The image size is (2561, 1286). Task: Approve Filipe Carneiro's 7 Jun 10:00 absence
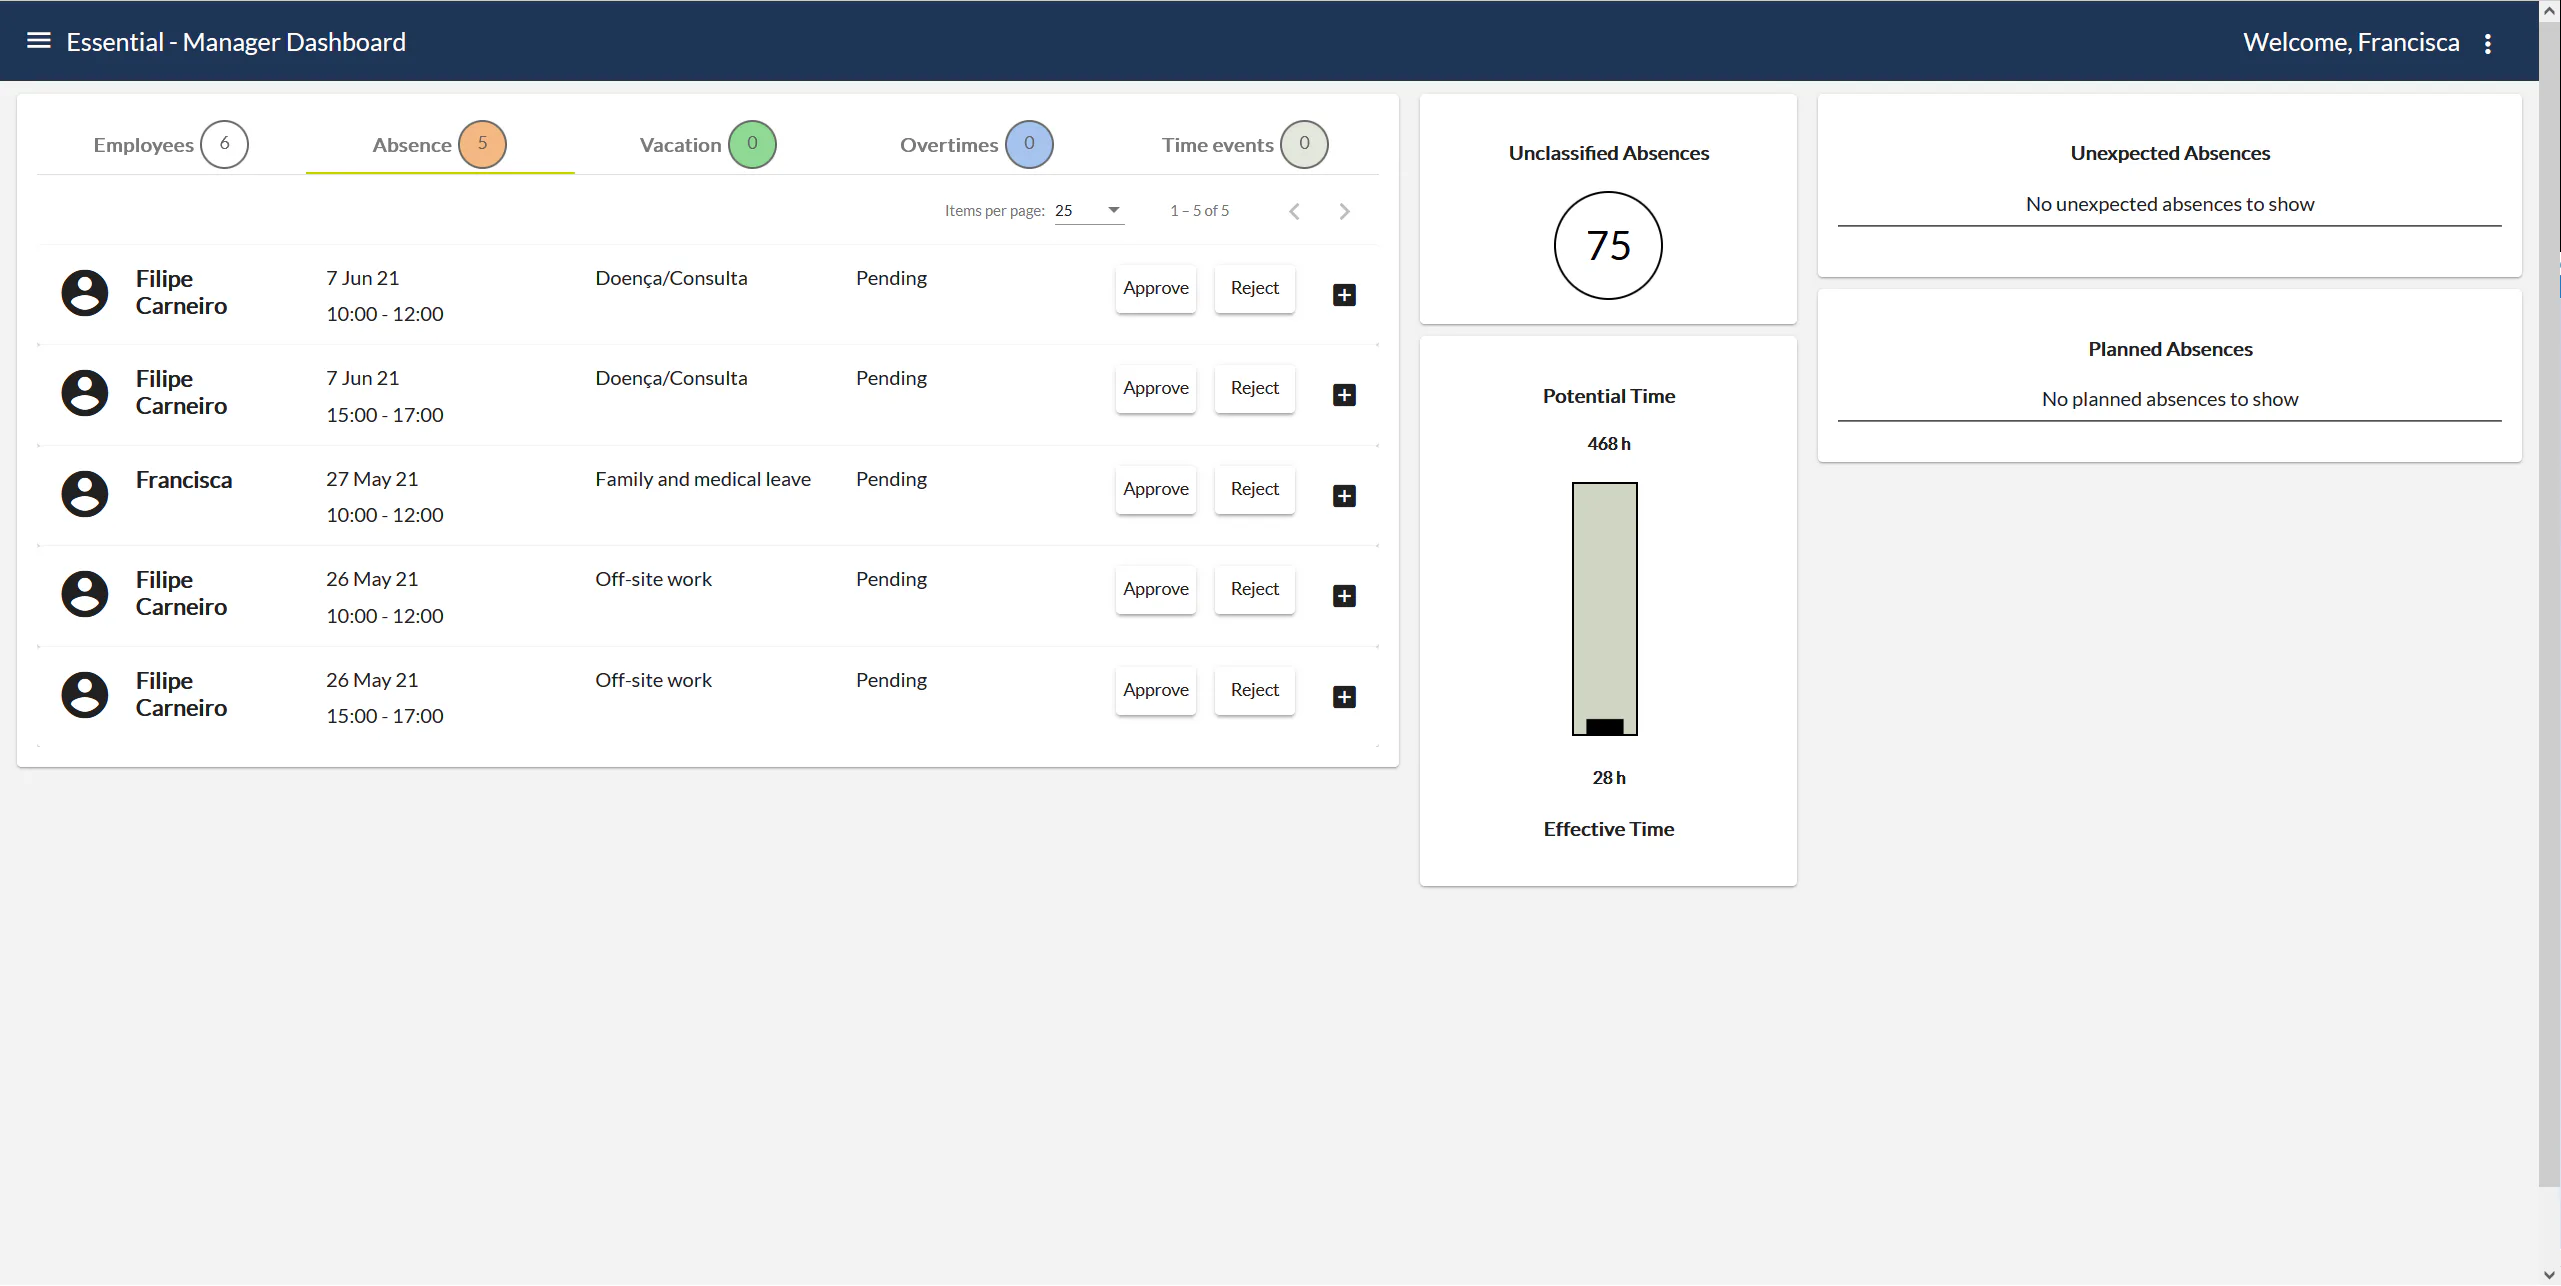1155,288
